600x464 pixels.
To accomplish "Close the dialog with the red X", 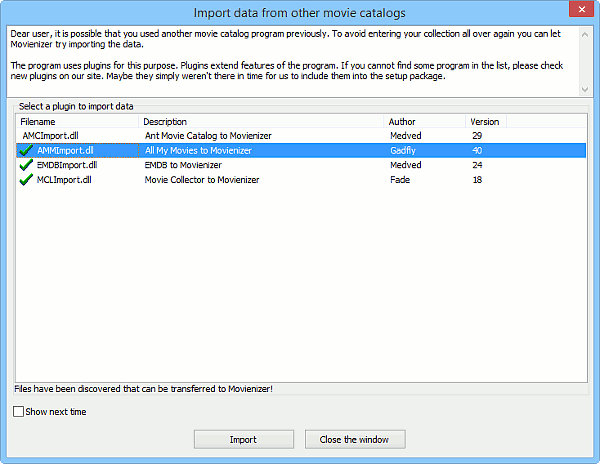I will coord(581,10).
